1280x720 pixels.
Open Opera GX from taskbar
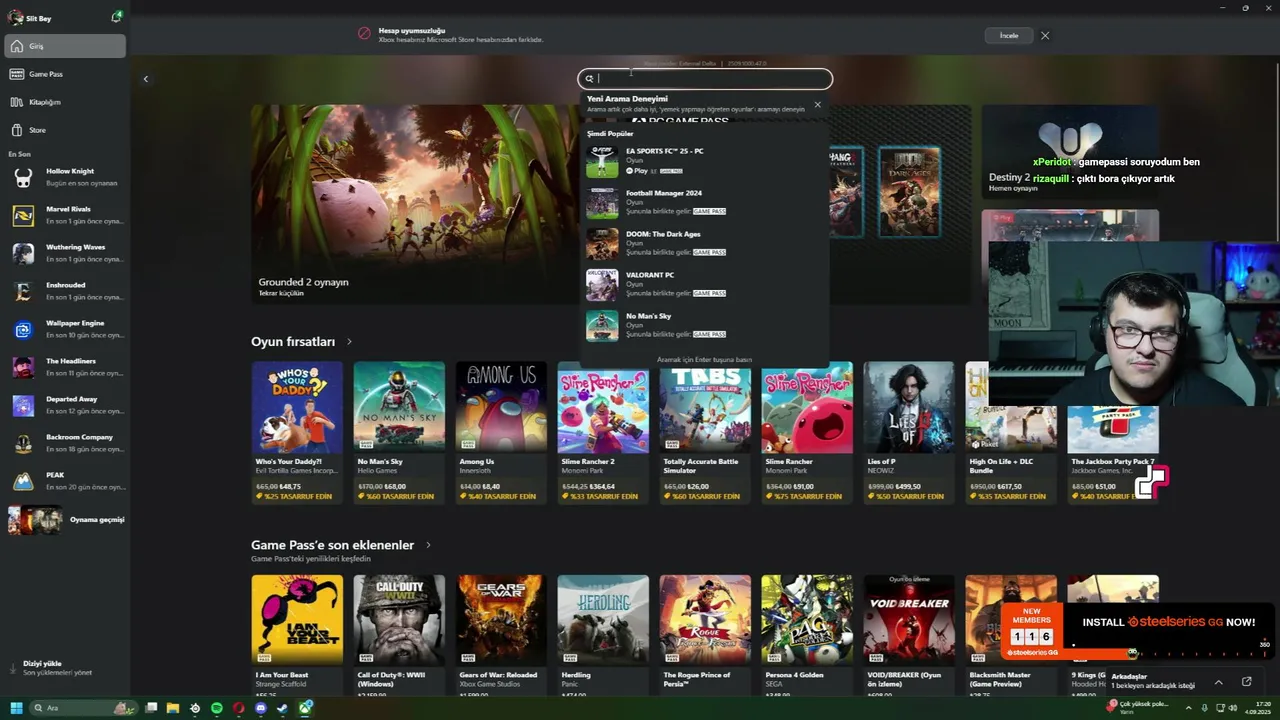pos(239,708)
